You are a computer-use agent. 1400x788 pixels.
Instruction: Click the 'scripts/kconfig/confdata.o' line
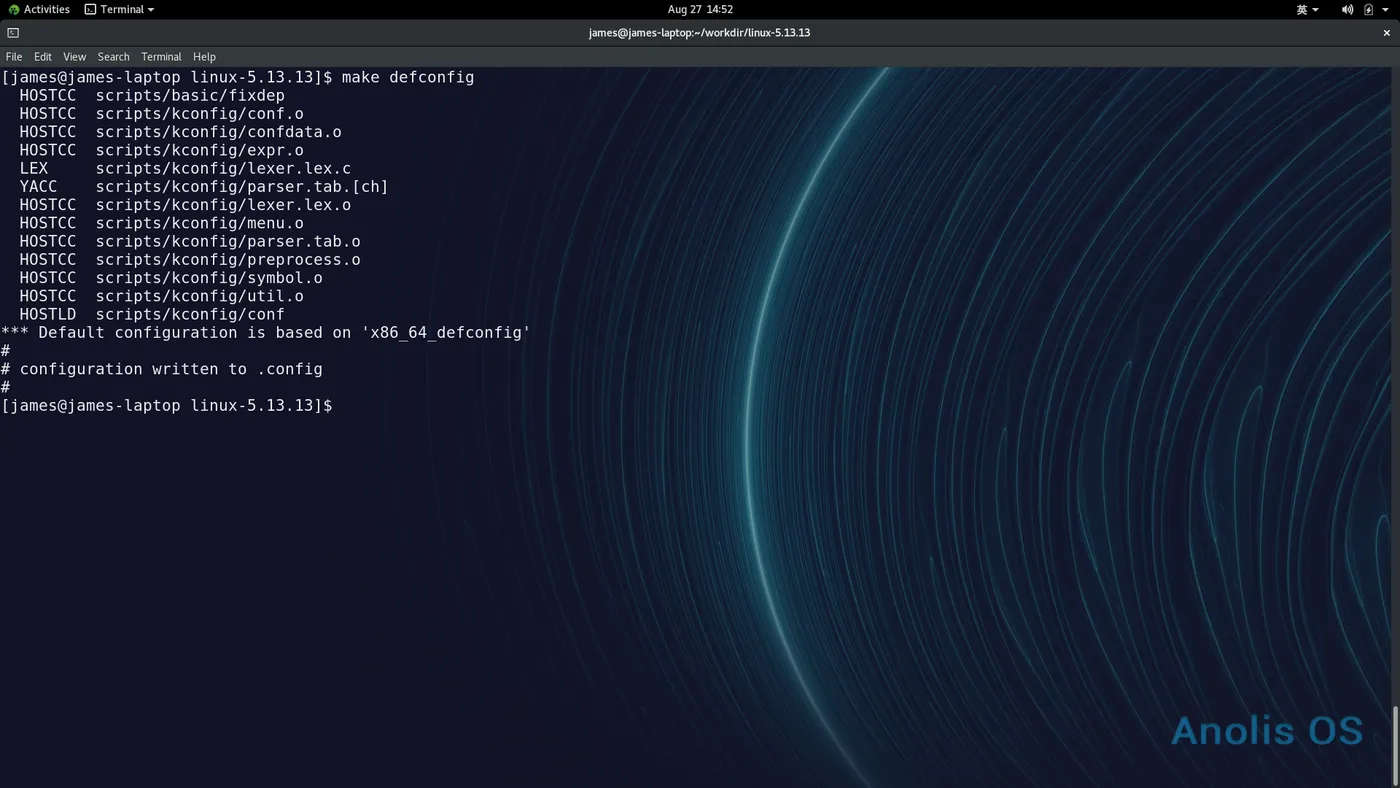coord(219,132)
